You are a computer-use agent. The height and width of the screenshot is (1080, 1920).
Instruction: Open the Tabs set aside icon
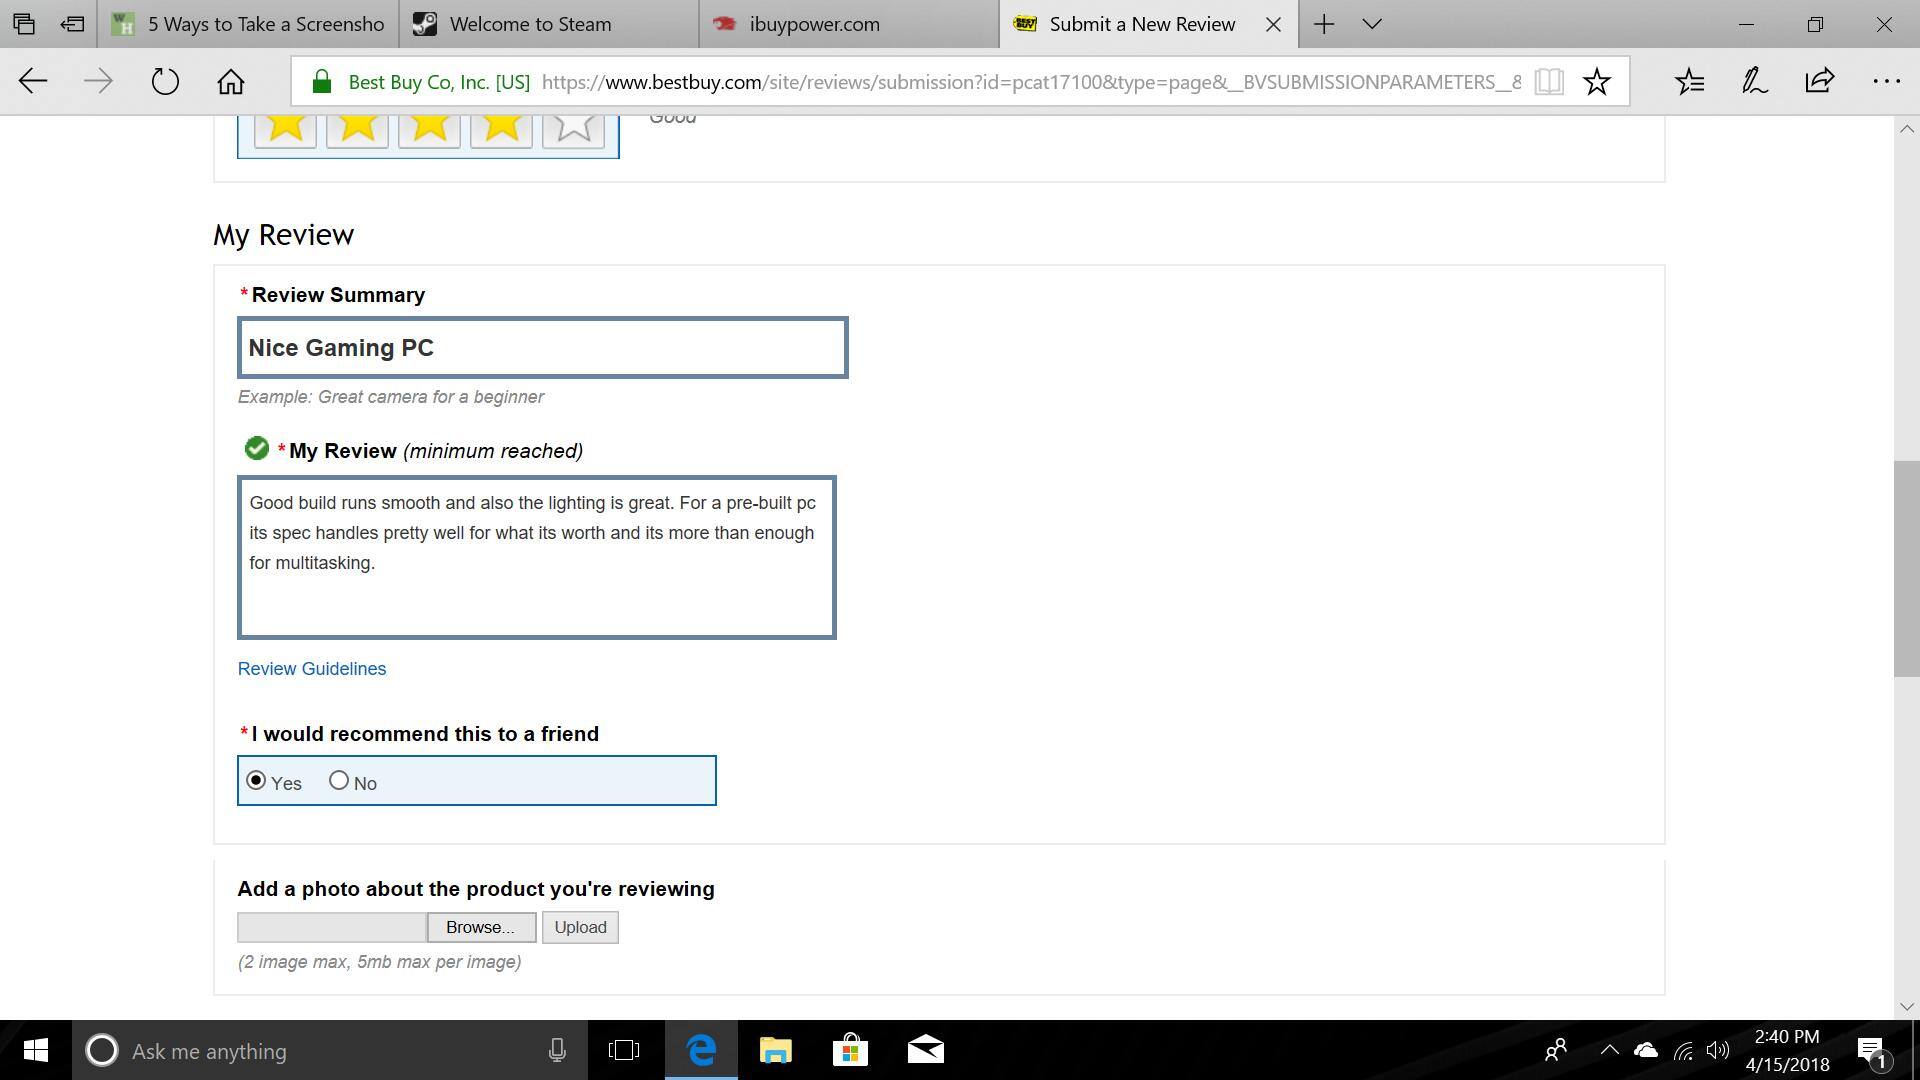pyautogui.click(x=24, y=24)
